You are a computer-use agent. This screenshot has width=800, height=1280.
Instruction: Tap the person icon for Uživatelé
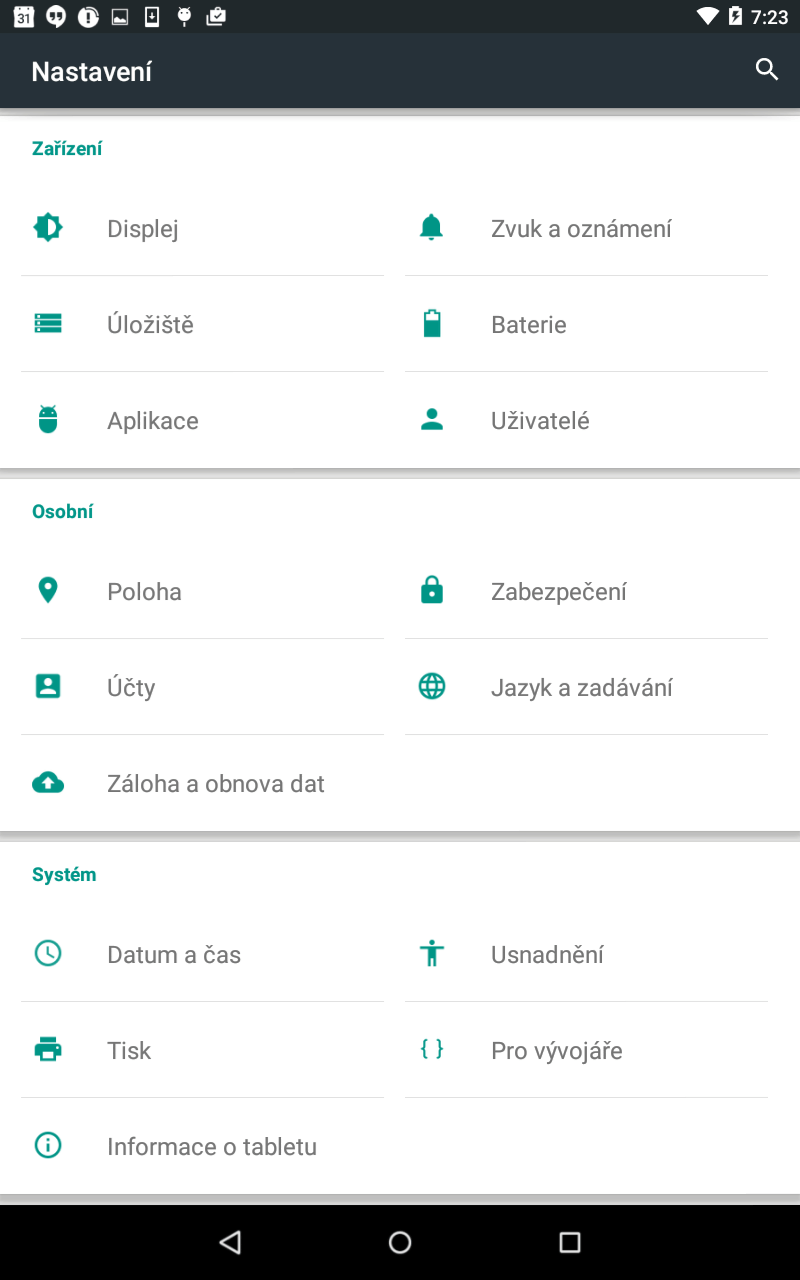[431, 420]
